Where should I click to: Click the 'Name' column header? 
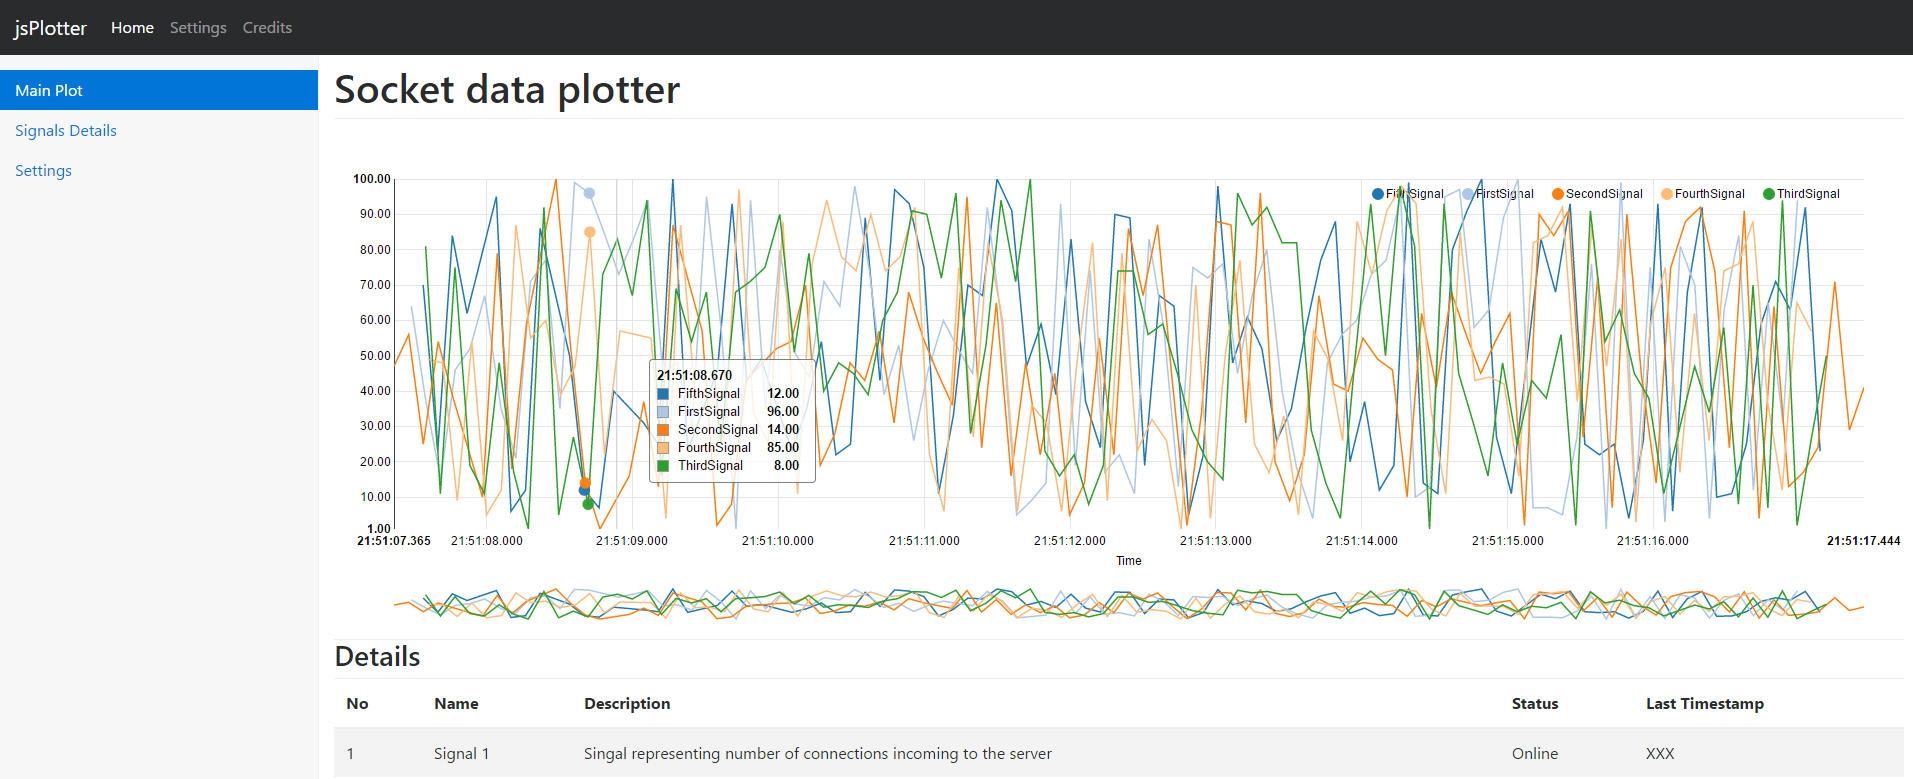456,703
